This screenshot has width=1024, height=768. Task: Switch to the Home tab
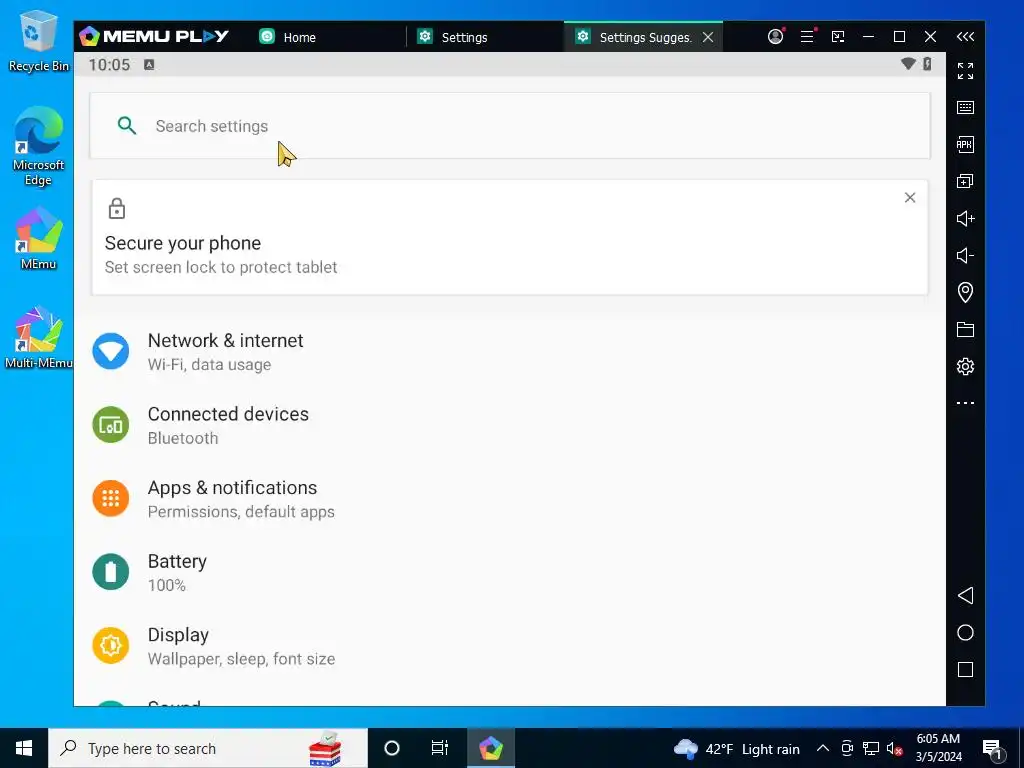pyautogui.click(x=327, y=37)
